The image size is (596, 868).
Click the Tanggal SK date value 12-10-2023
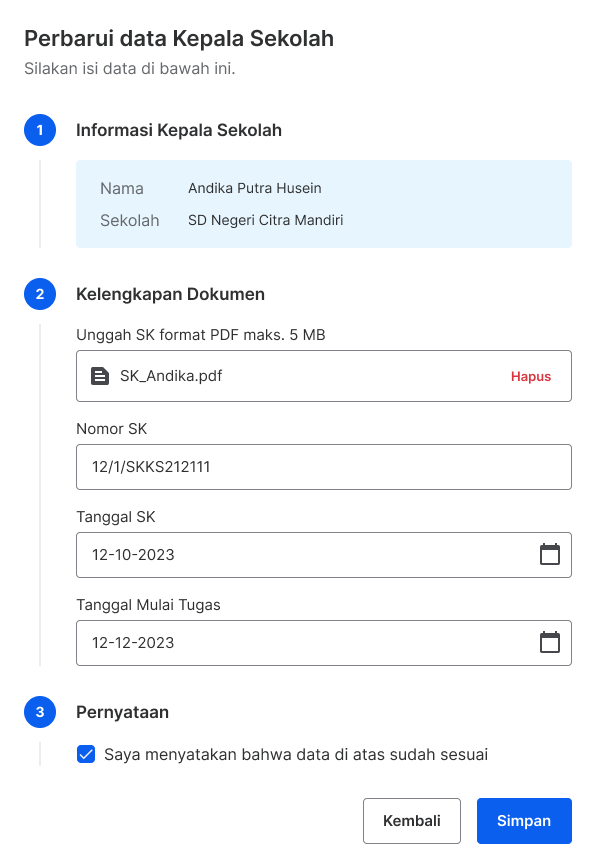133,555
